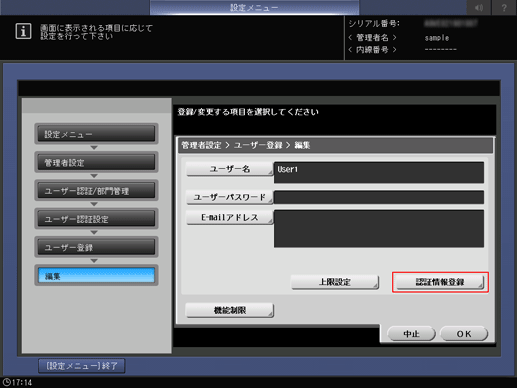
Task: Click the シリアル番号 label
Action: point(374,24)
